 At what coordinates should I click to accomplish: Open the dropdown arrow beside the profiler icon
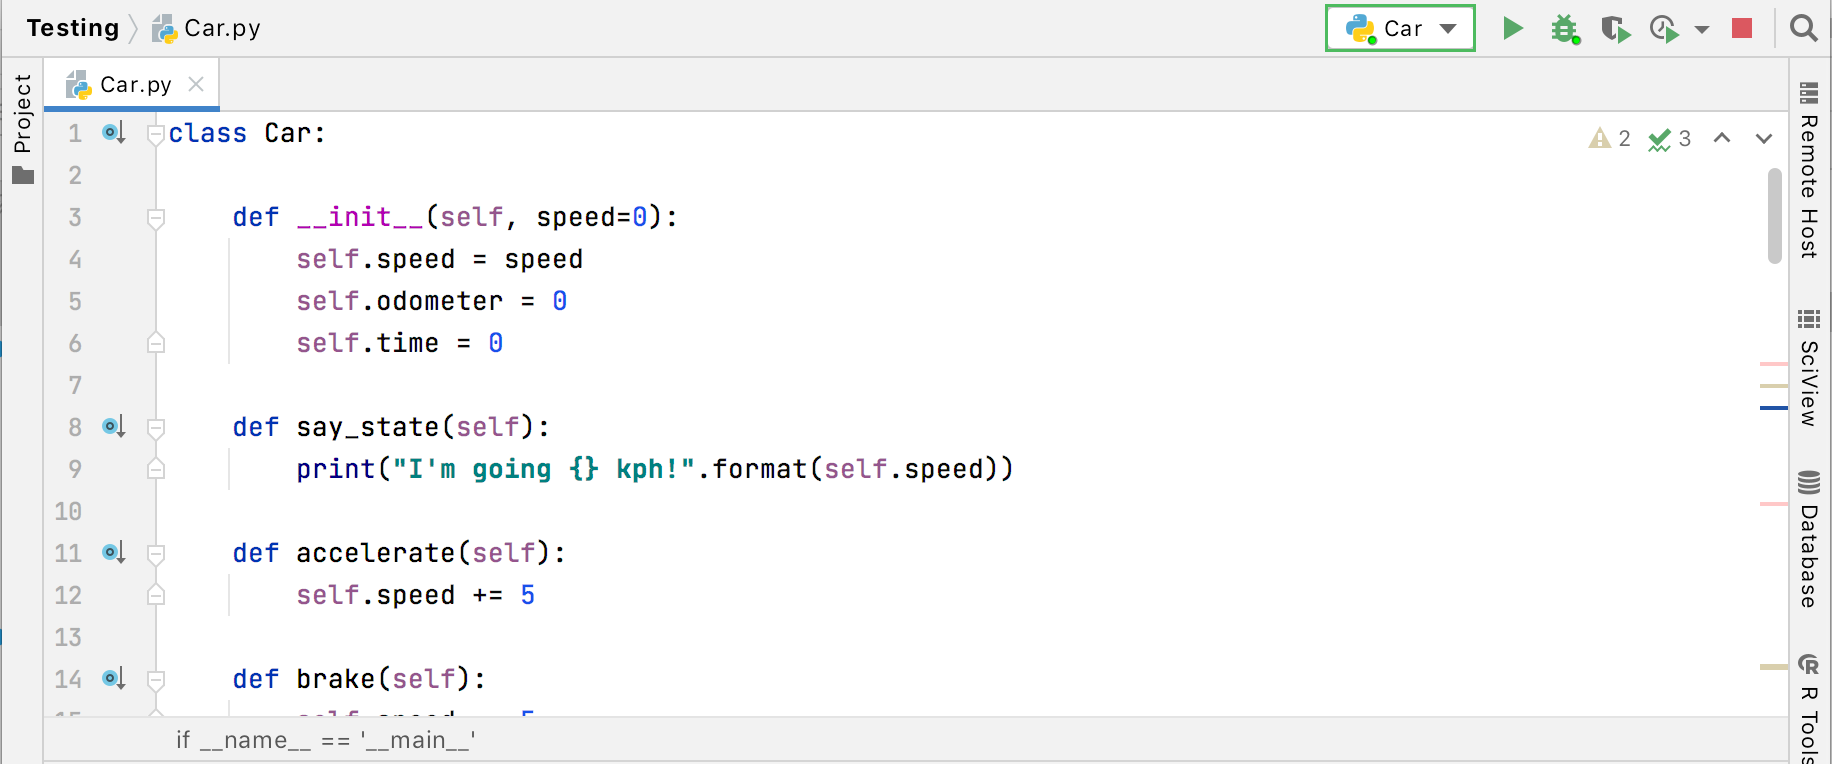1702,29
